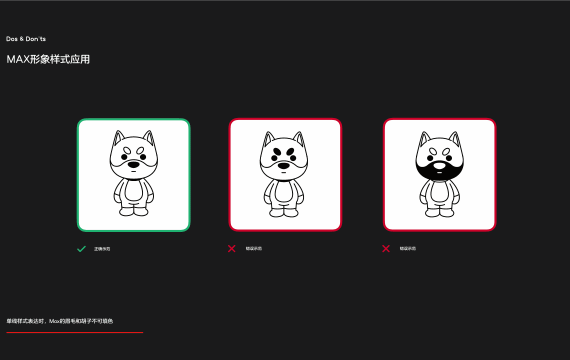Click the belly of the middle dog

click(x=284, y=191)
